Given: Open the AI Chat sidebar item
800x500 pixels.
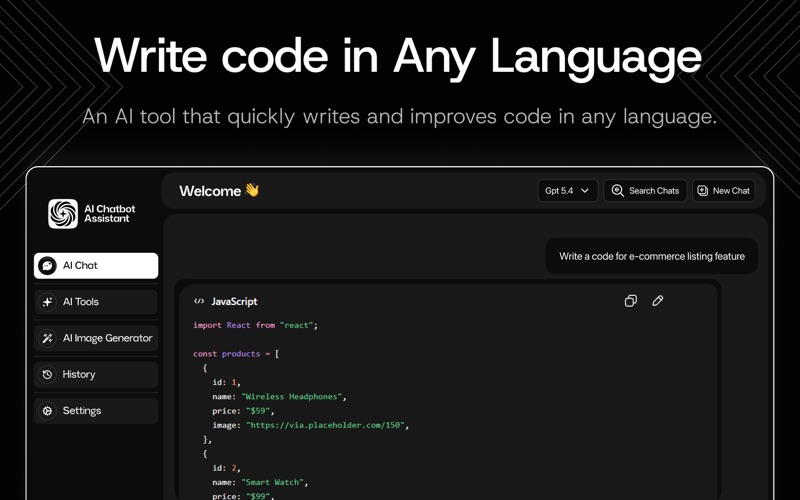Looking at the screenshot, I should point(96,265).
